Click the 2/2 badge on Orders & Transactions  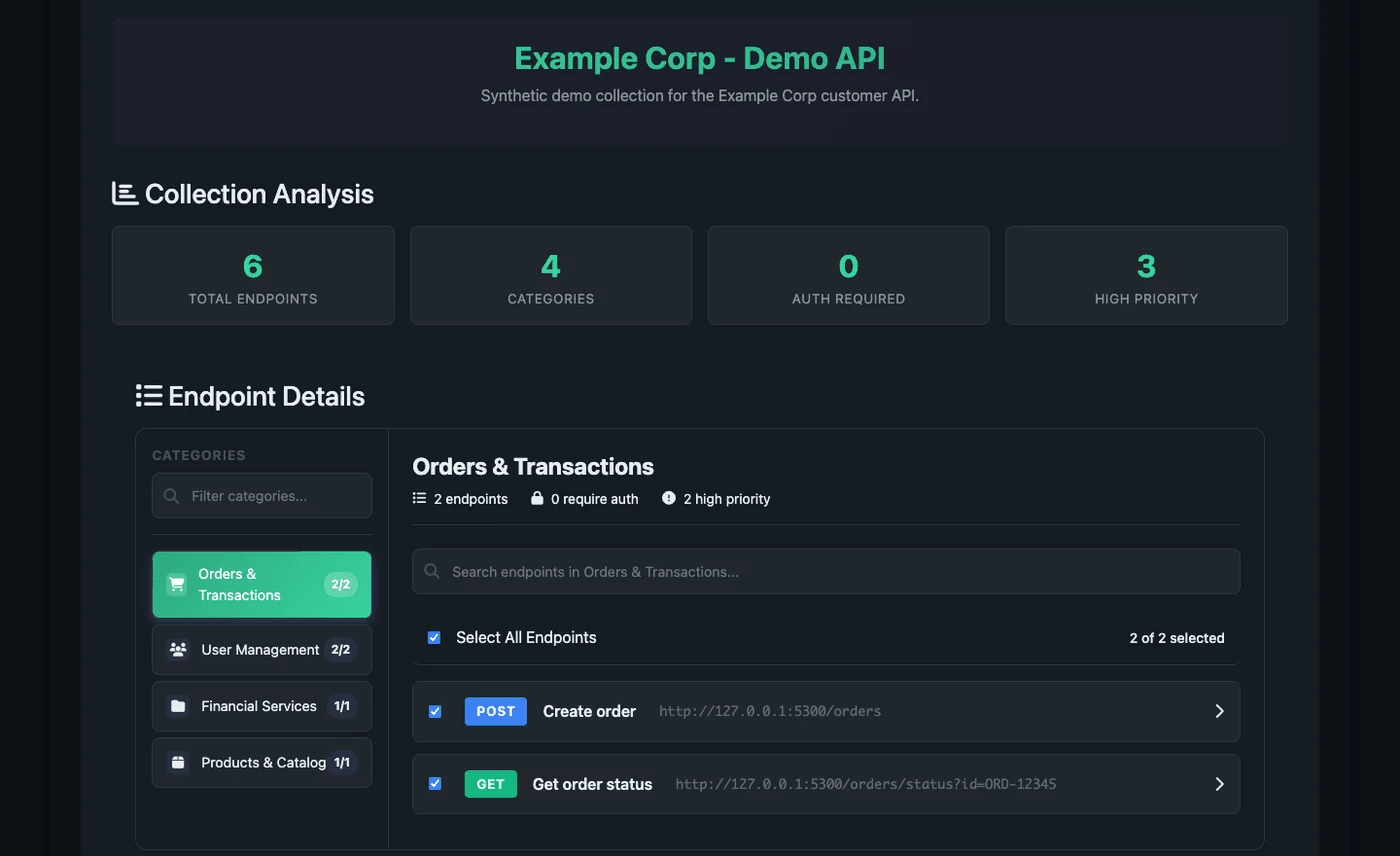tap(340, 584)
